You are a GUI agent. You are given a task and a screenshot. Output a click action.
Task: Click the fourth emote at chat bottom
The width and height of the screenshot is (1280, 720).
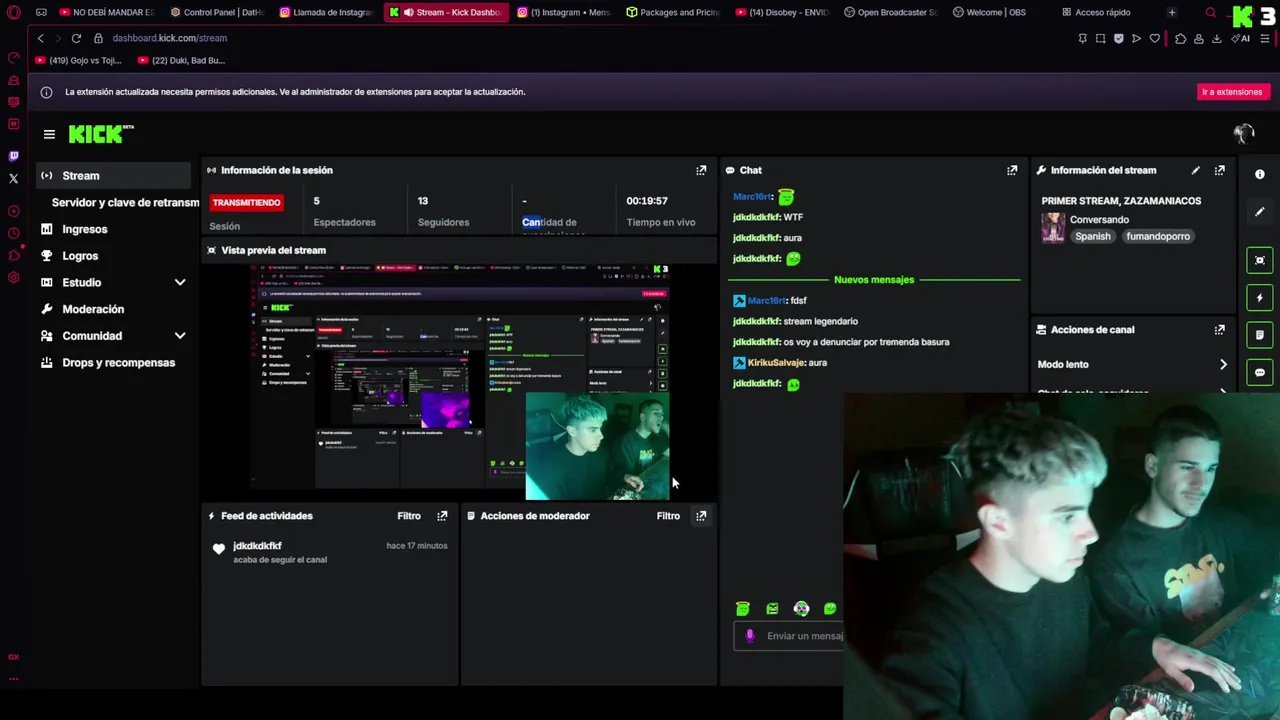830,608
